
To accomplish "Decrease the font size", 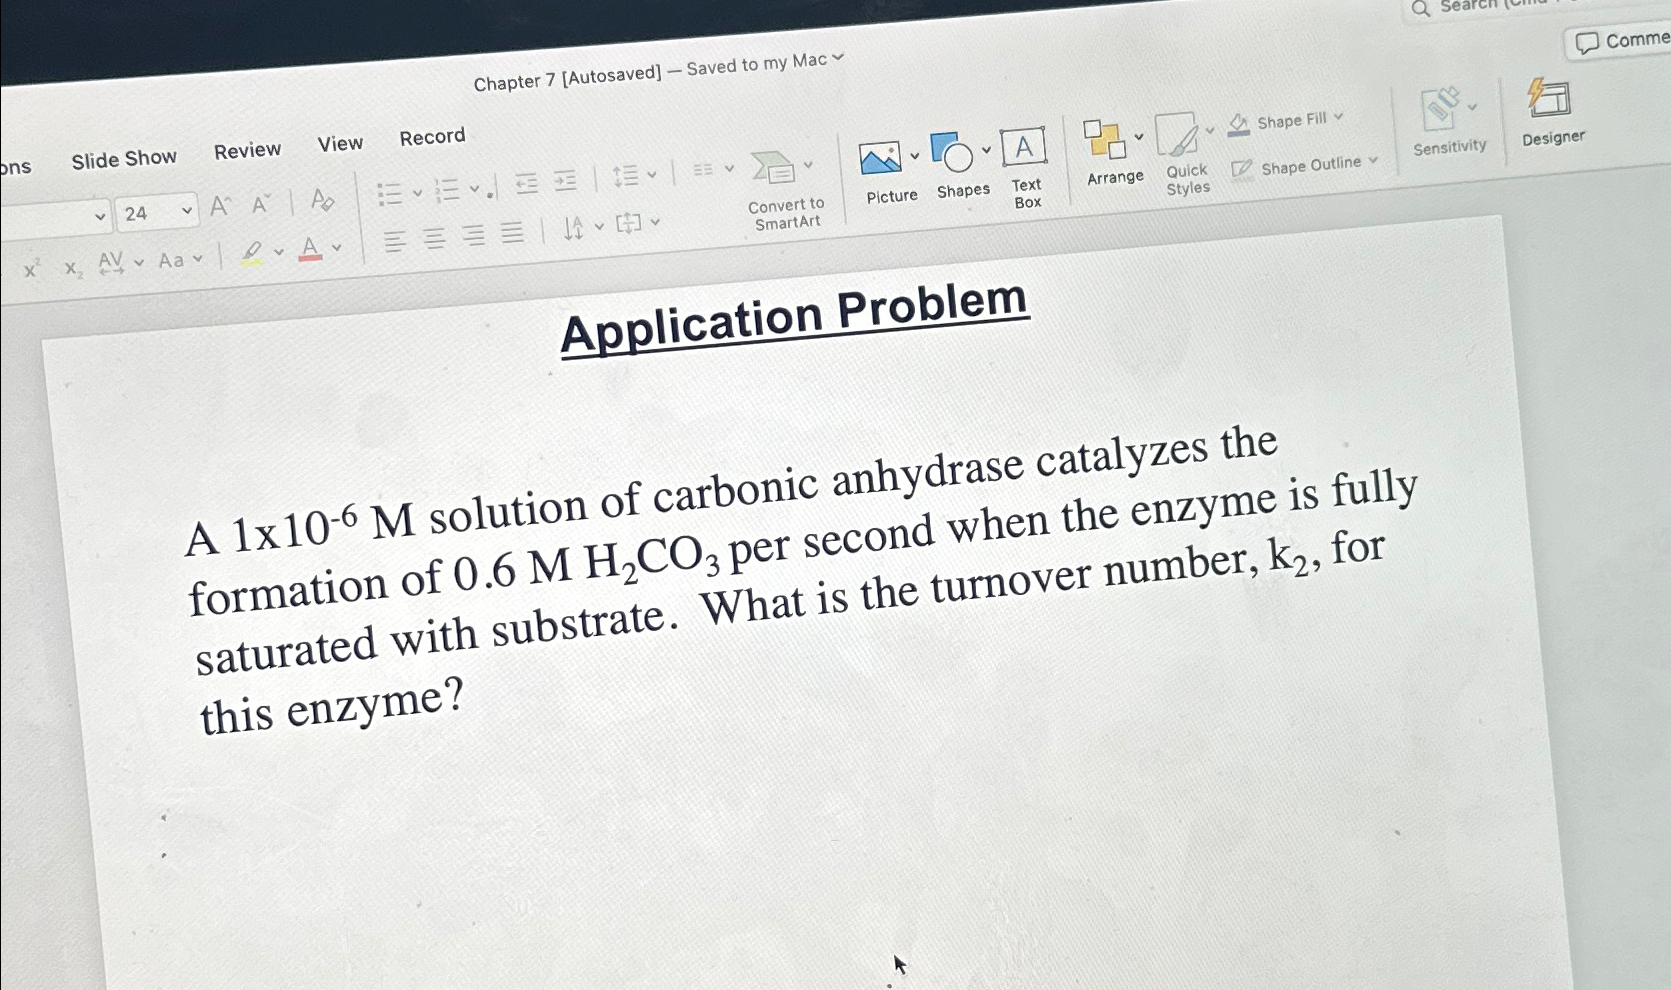I will pyautogui.click(x=261, y=204).
